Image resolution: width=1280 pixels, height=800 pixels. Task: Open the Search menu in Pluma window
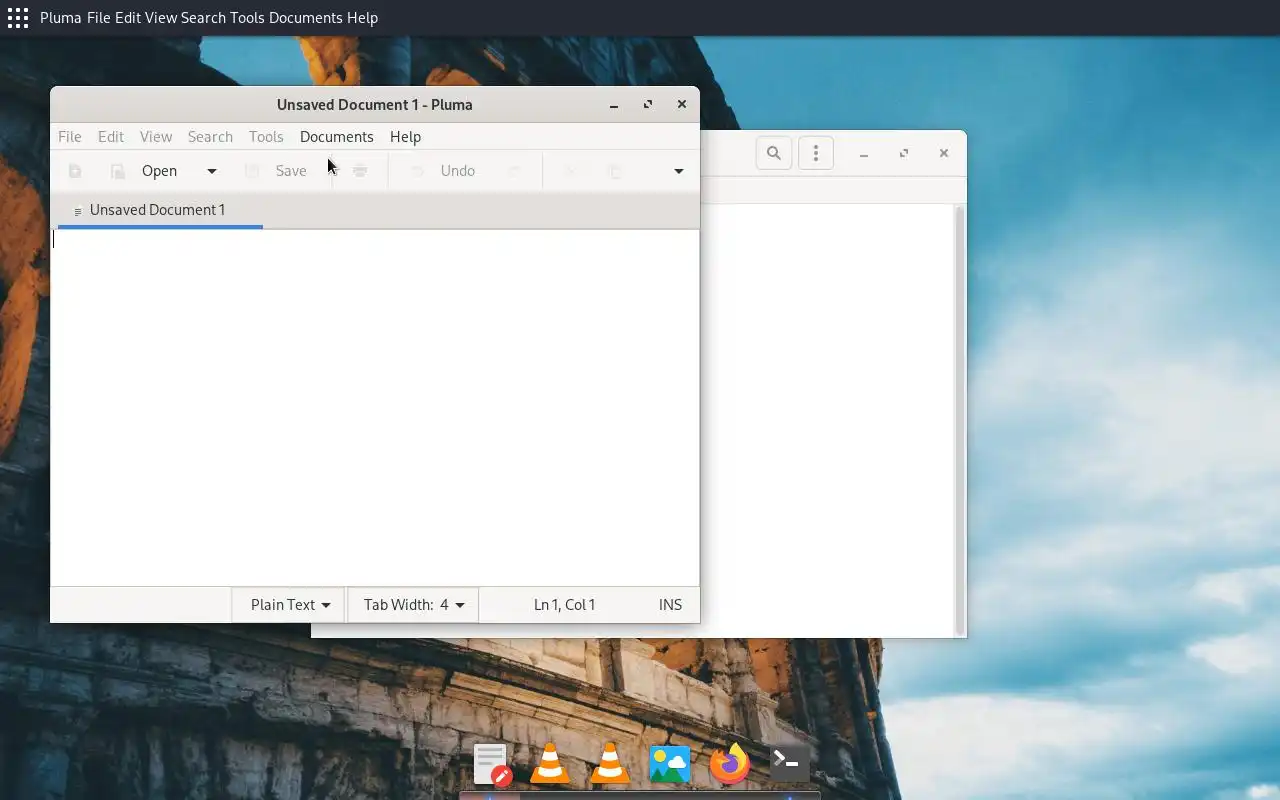click(210, 137)
